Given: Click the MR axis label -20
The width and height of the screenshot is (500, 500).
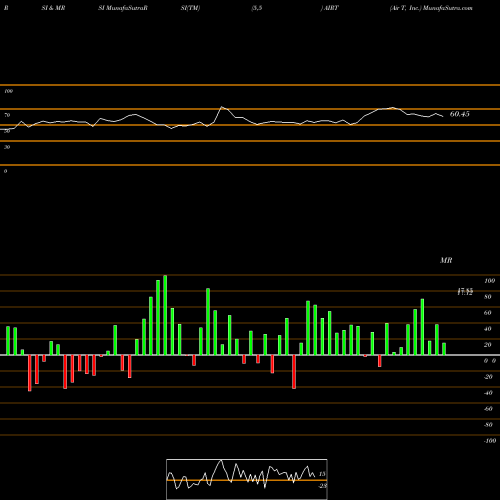Looking at the screenshot, I should point(488,377).
